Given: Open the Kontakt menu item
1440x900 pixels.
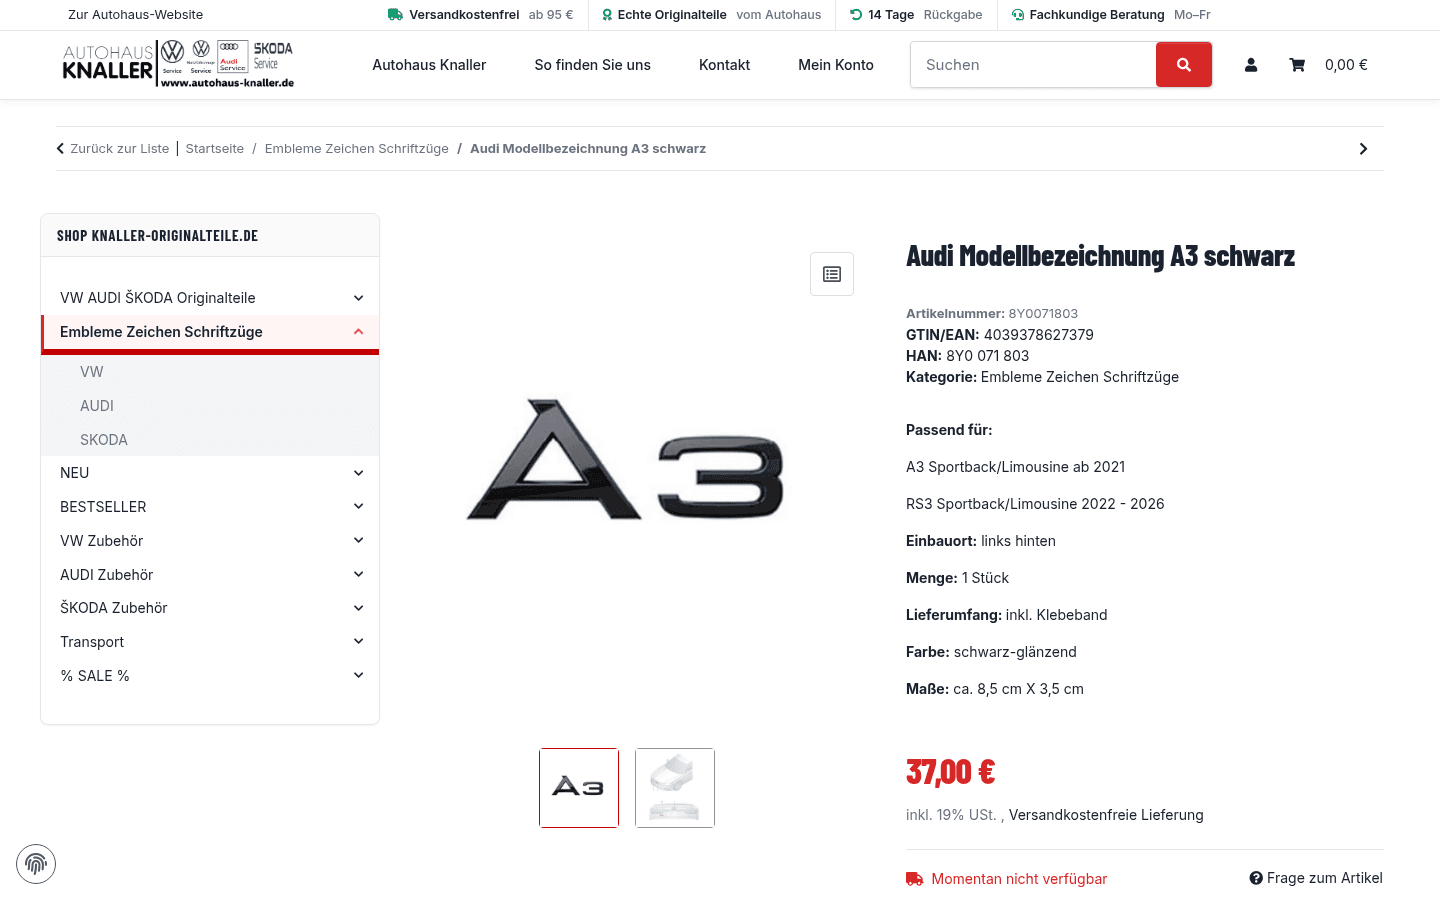Looking at the screenshot, I should coord(724,65).
